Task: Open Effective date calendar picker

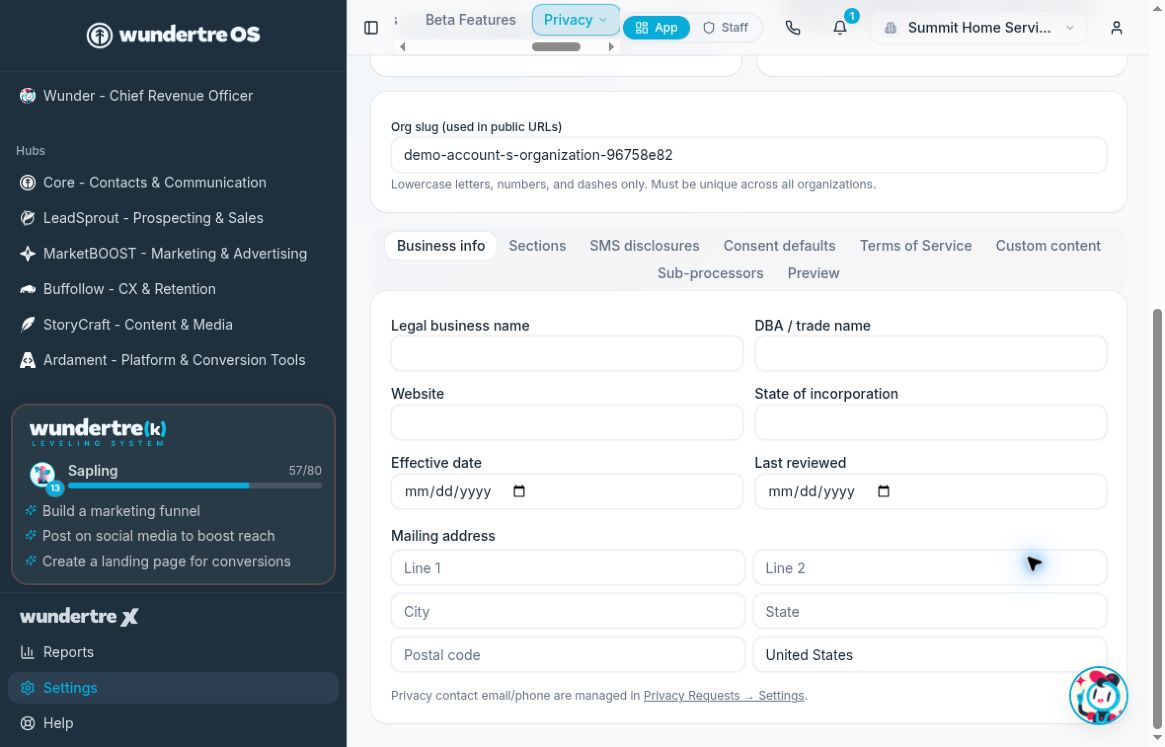Action: pos(519,491)
